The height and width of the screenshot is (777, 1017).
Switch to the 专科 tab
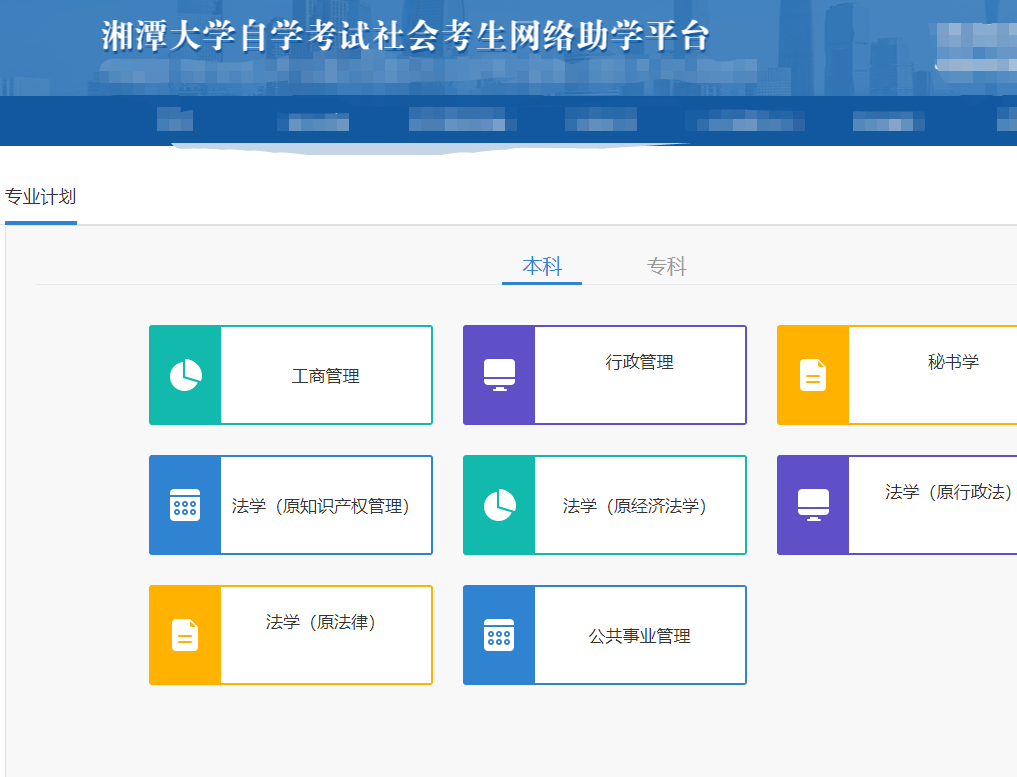(x=667, y=266)
